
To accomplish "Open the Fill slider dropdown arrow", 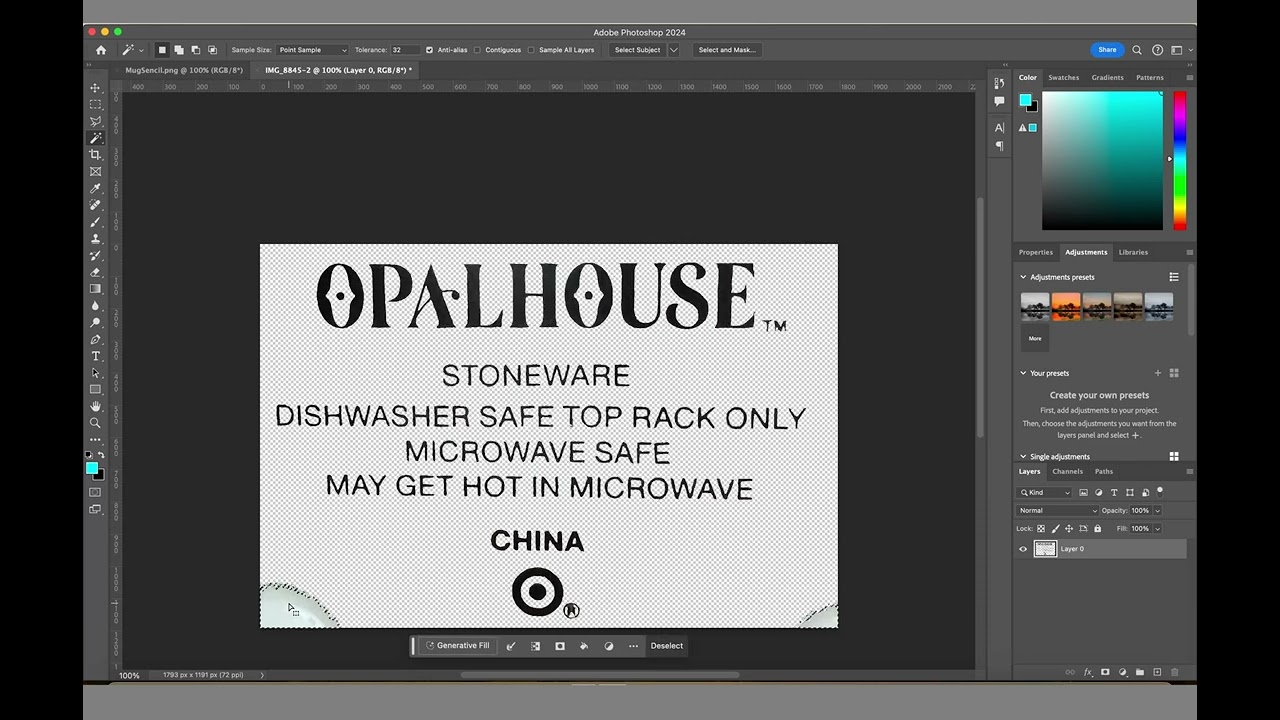I will 1158,528.
